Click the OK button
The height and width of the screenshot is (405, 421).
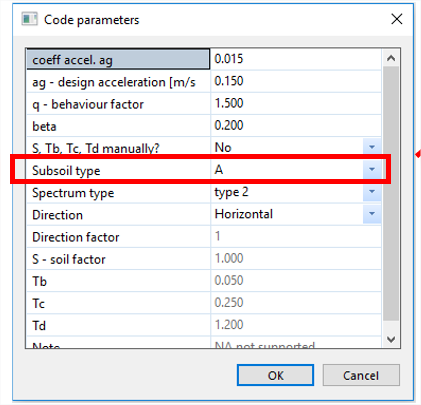coord(275,375)
